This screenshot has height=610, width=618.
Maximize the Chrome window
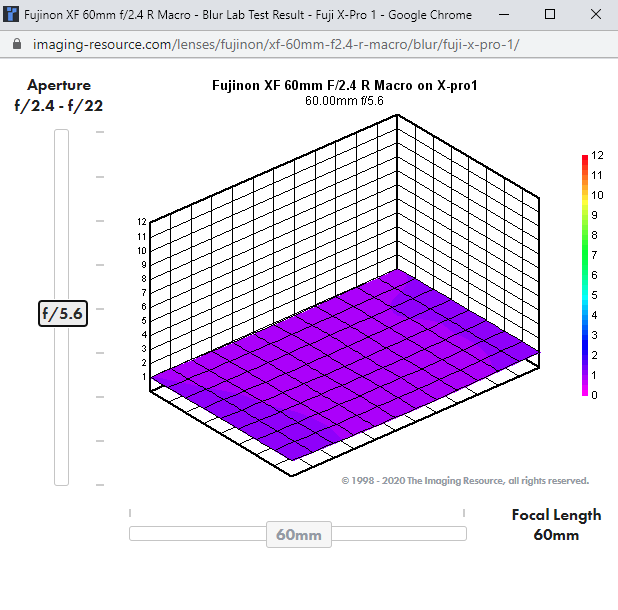coord(550,15)
